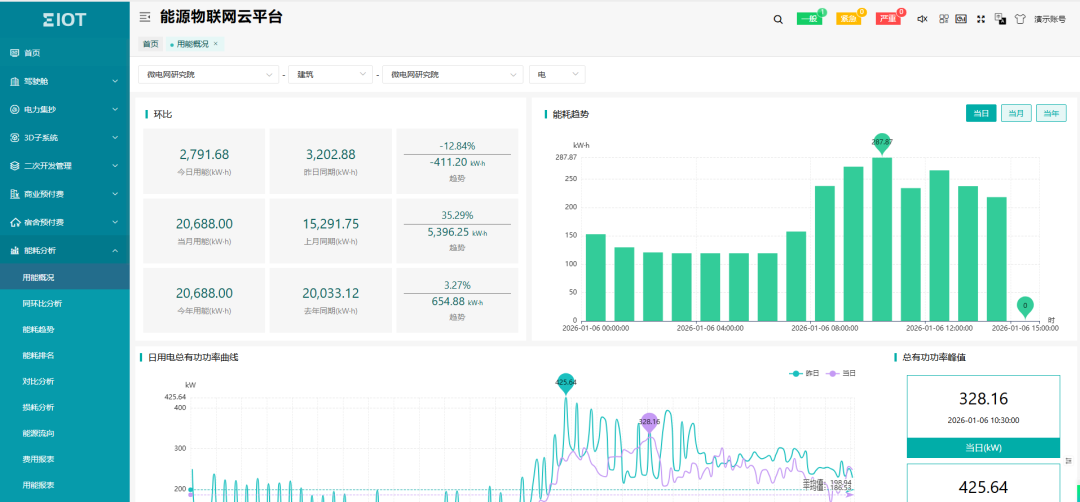Screen dimensions: 1080x502
Task: Open theme settings via the T-shirt icon
Action: [x=1019, y=18]
